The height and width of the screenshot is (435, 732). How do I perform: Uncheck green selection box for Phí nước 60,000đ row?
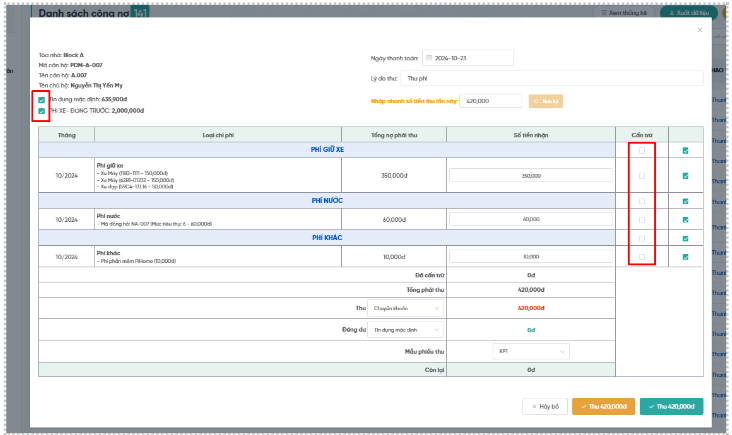click(x=685, y=219)
